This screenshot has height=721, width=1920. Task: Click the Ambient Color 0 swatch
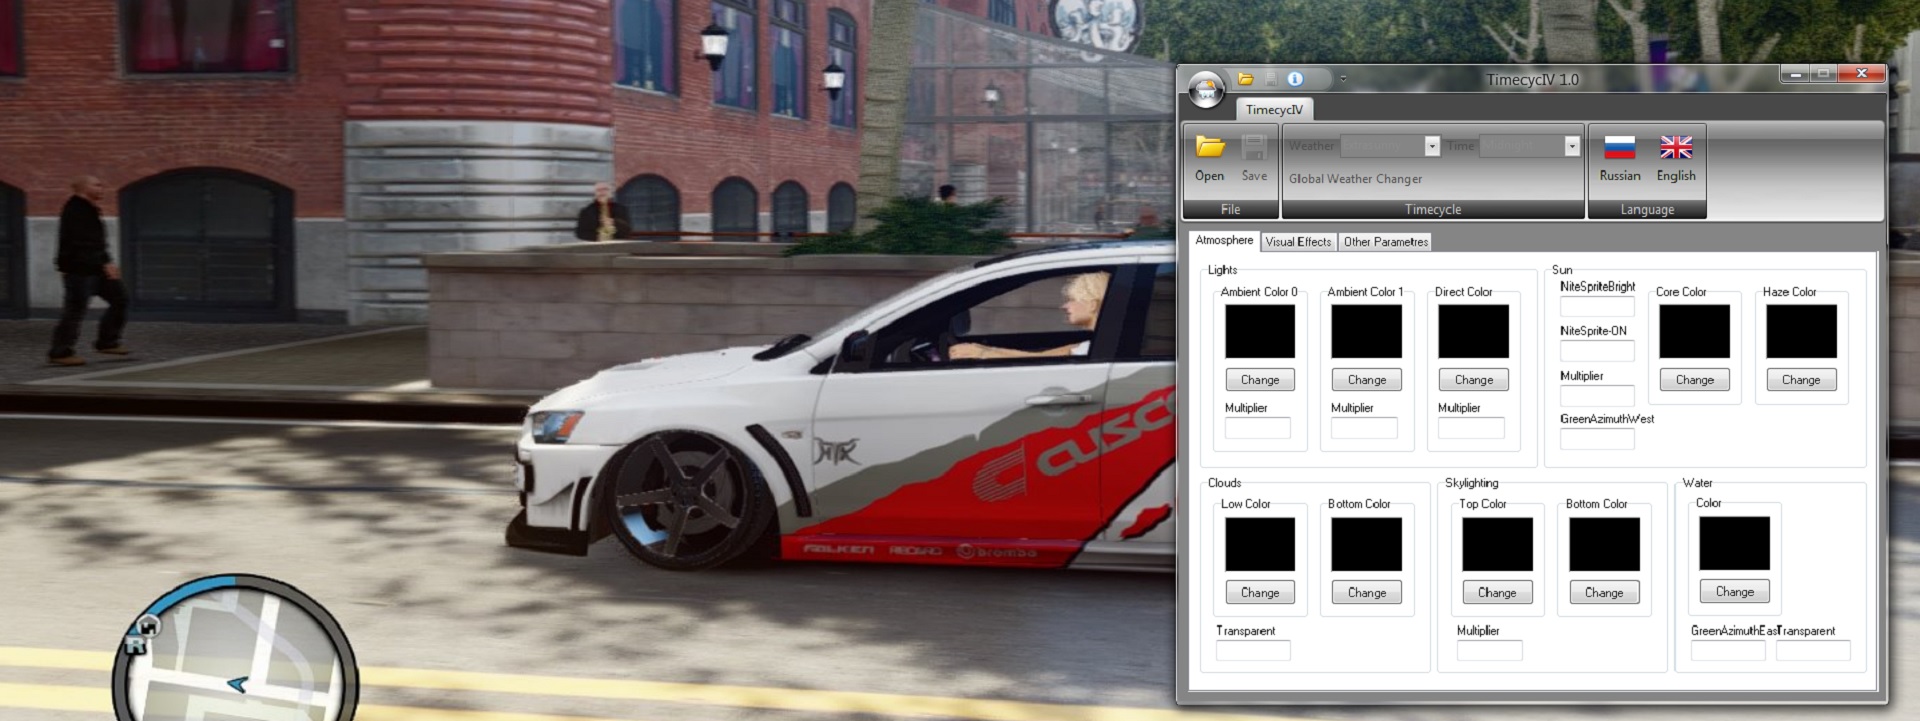point(1260,331)
